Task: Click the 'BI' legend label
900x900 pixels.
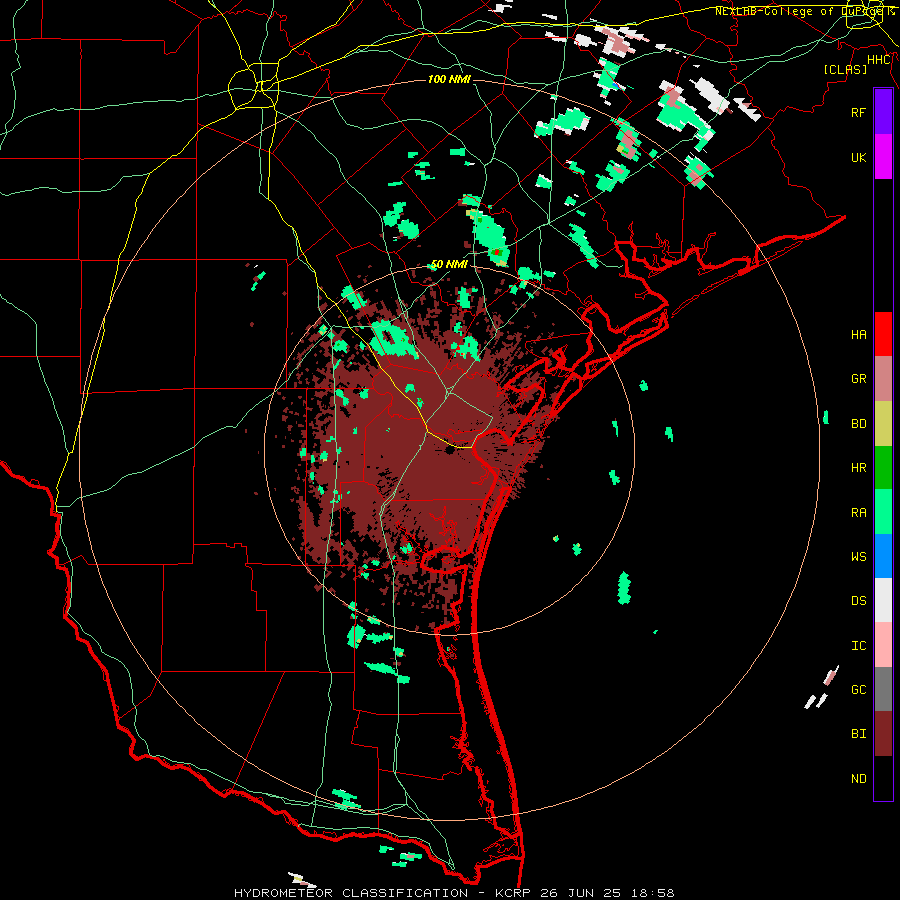Action: coord(858,734)
